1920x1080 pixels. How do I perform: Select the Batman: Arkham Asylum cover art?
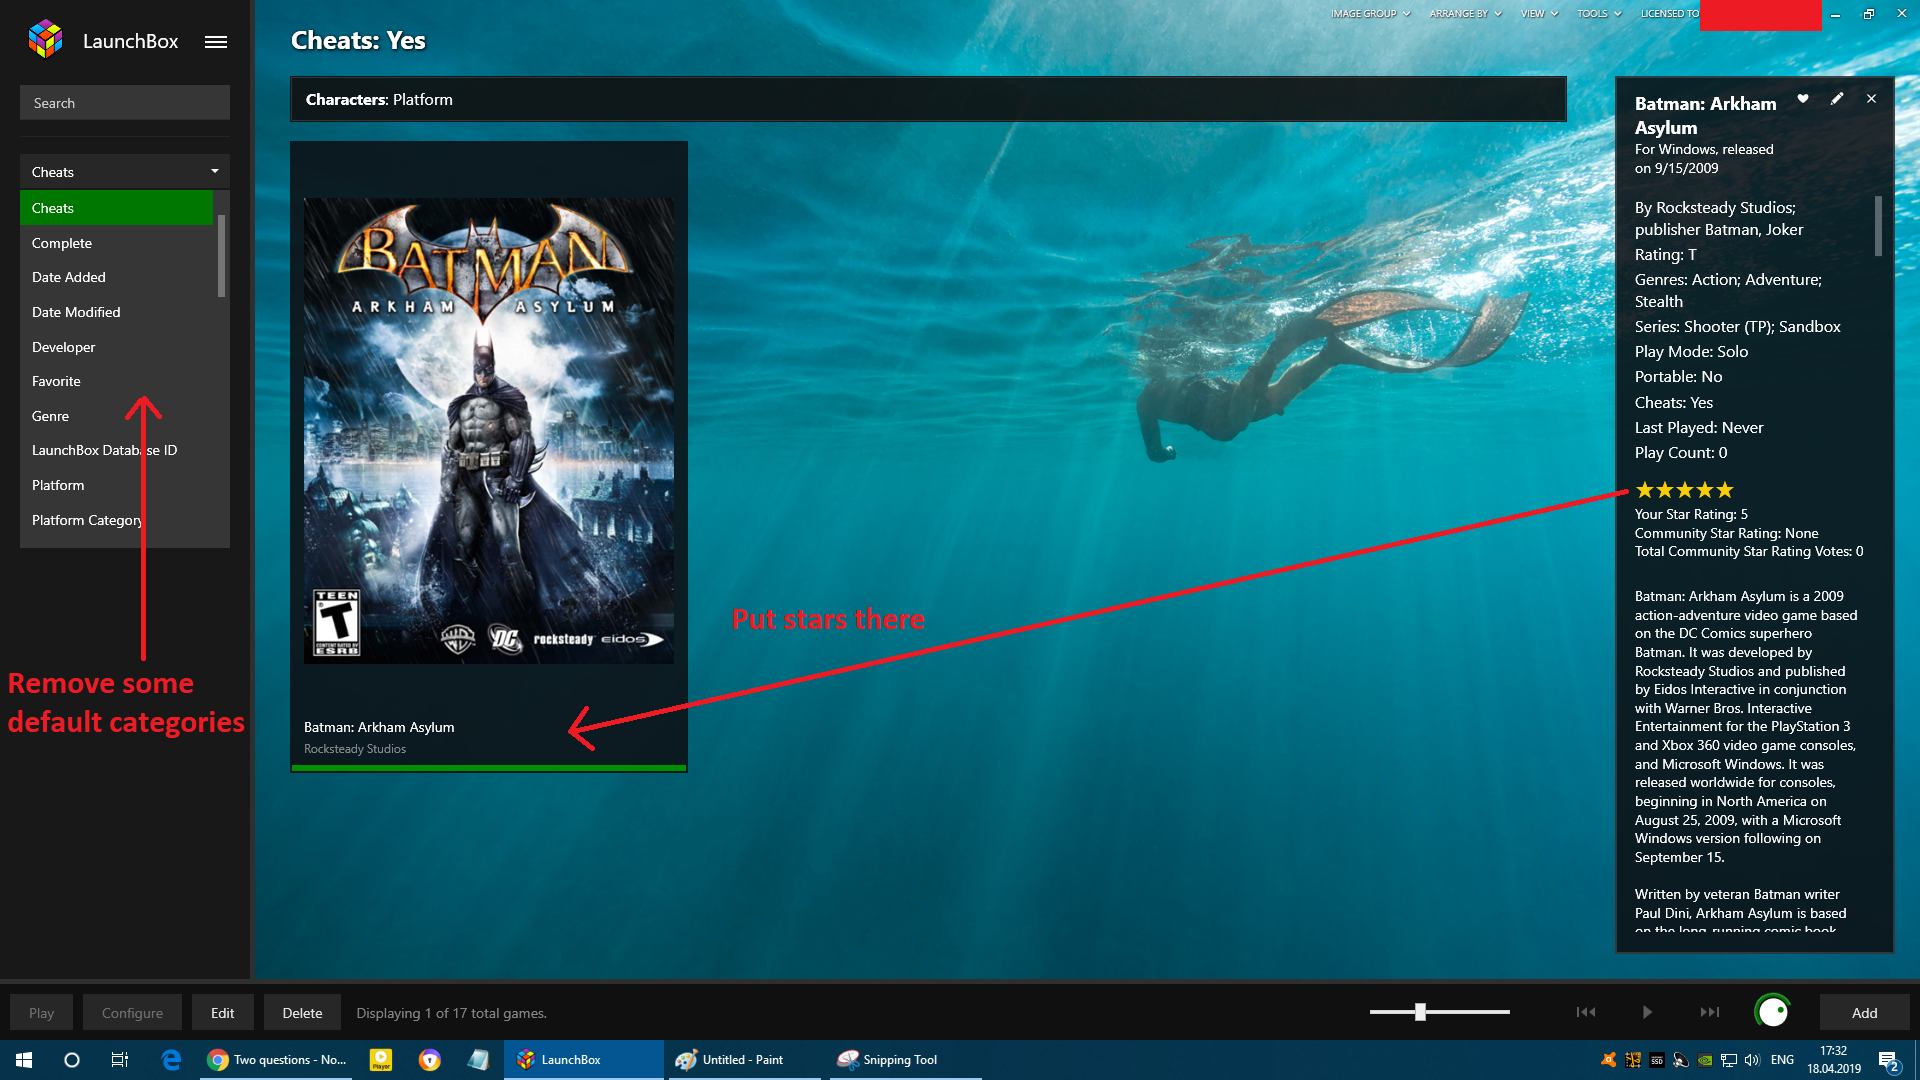coord(489,430)
